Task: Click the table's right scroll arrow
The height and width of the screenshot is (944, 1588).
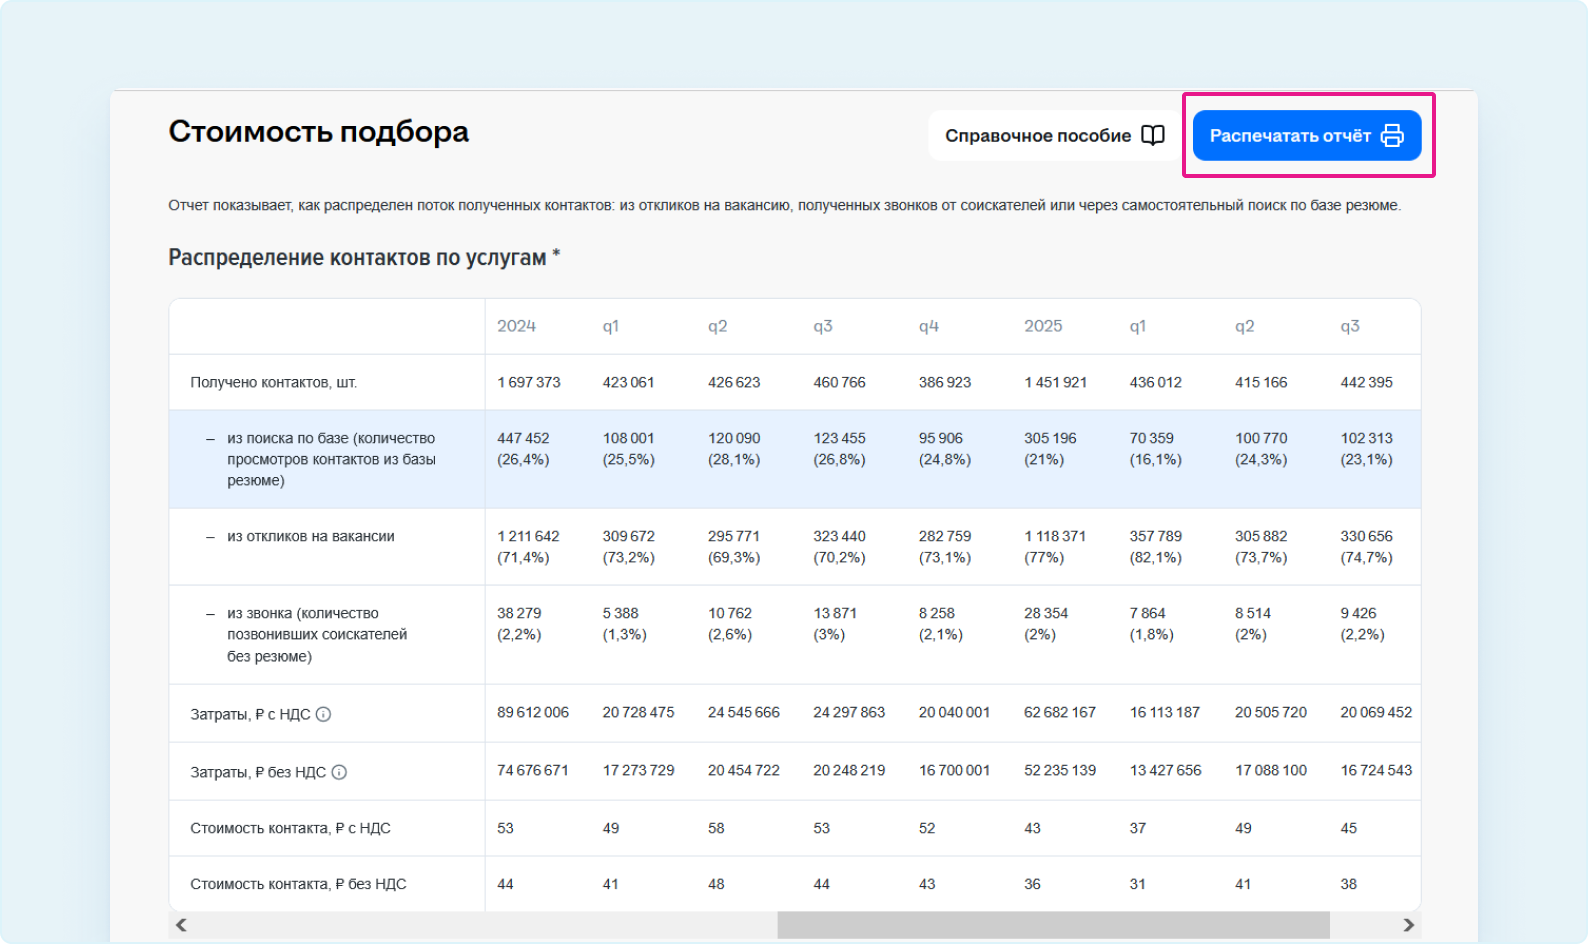Action: [x=1408, y=925]
